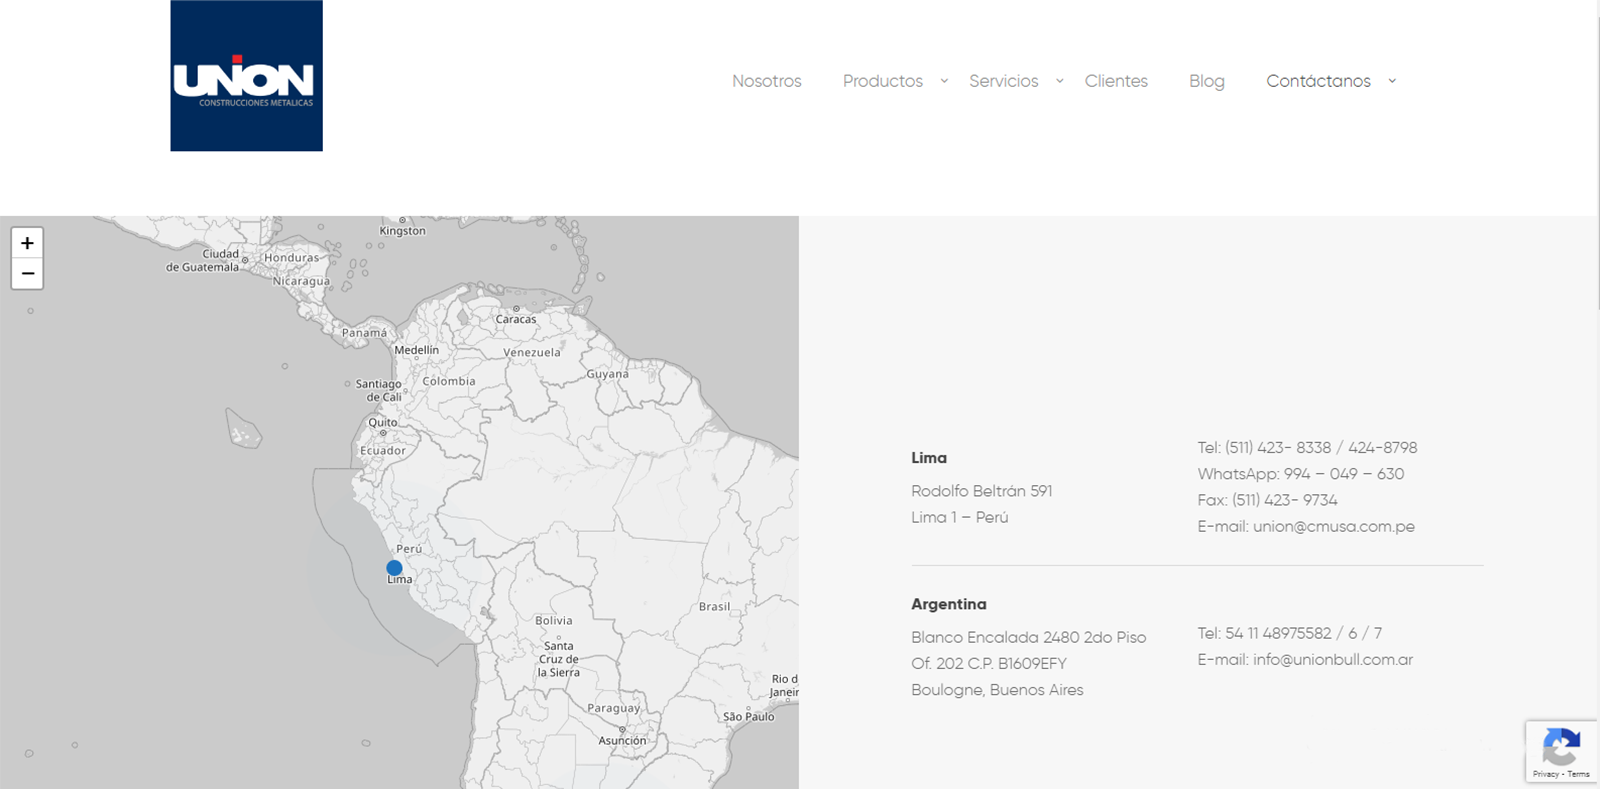
Task: Open the Blog page
Action: tap(1206, 81)
